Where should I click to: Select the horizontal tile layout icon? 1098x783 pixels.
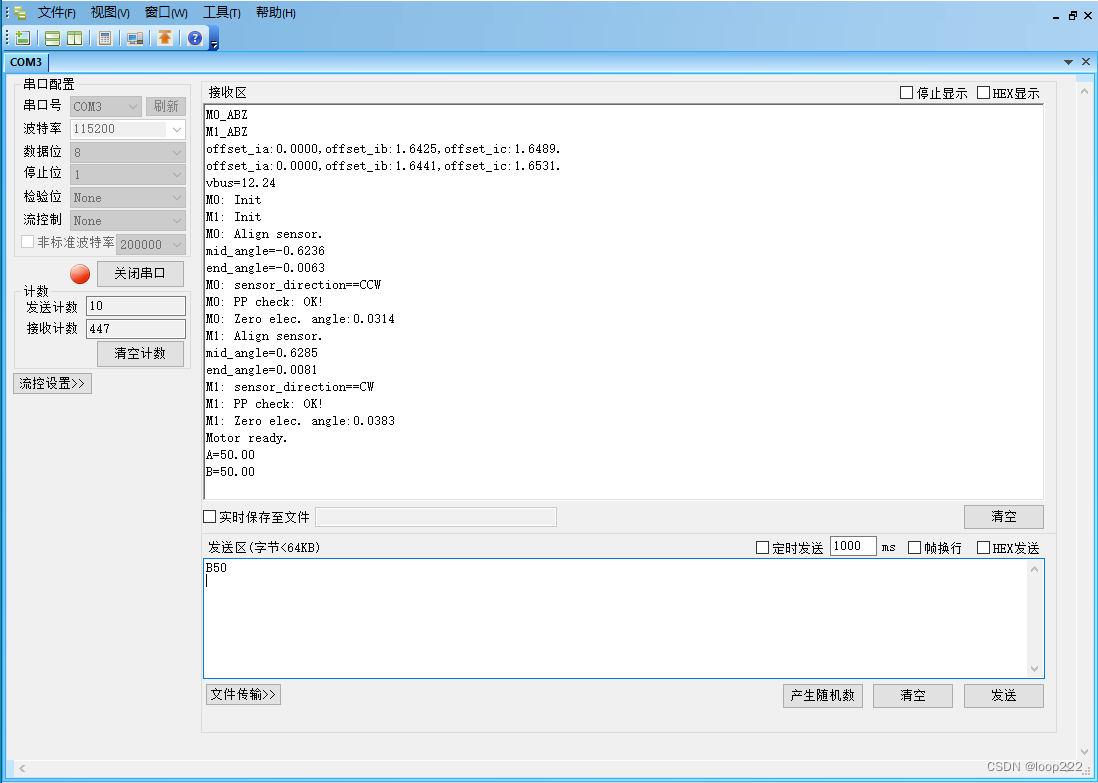point(53,38)
